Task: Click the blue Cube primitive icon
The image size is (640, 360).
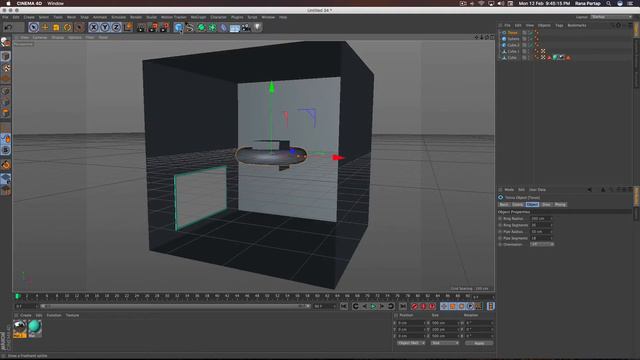Action: pyautogui.click(x=178, y=27)
